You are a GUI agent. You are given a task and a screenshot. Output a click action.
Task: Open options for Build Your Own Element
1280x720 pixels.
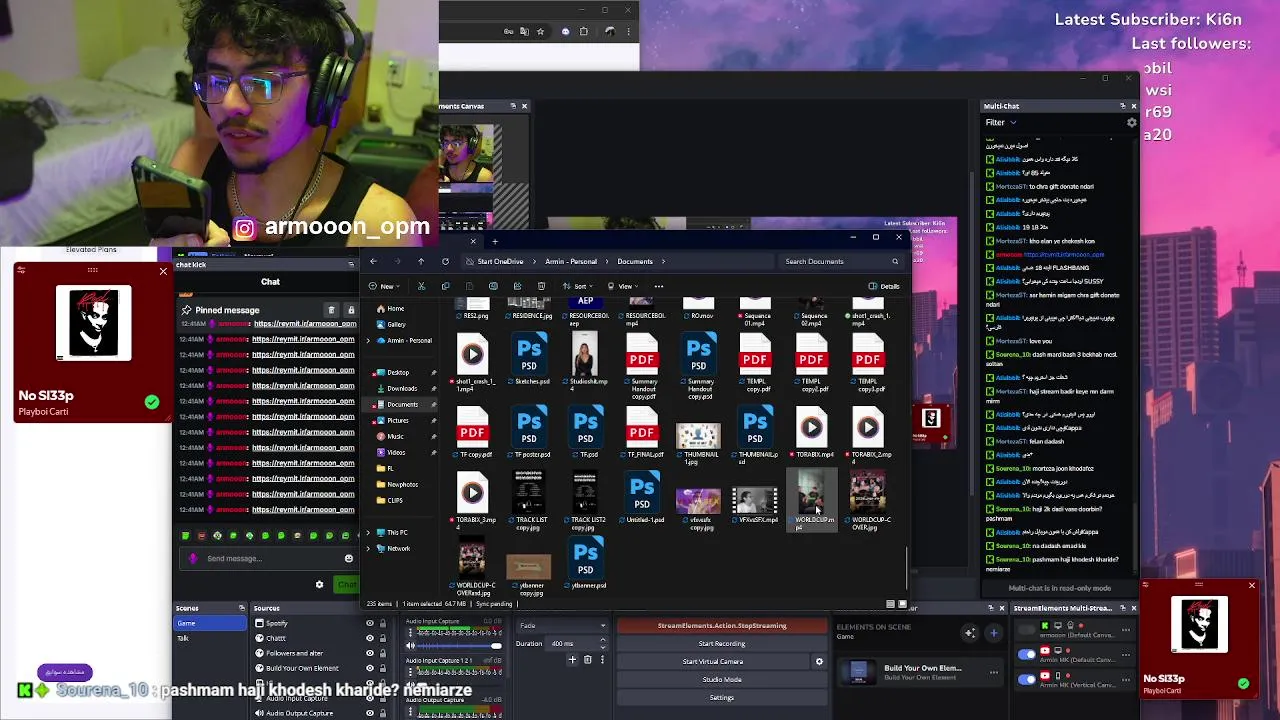[993, 673]
